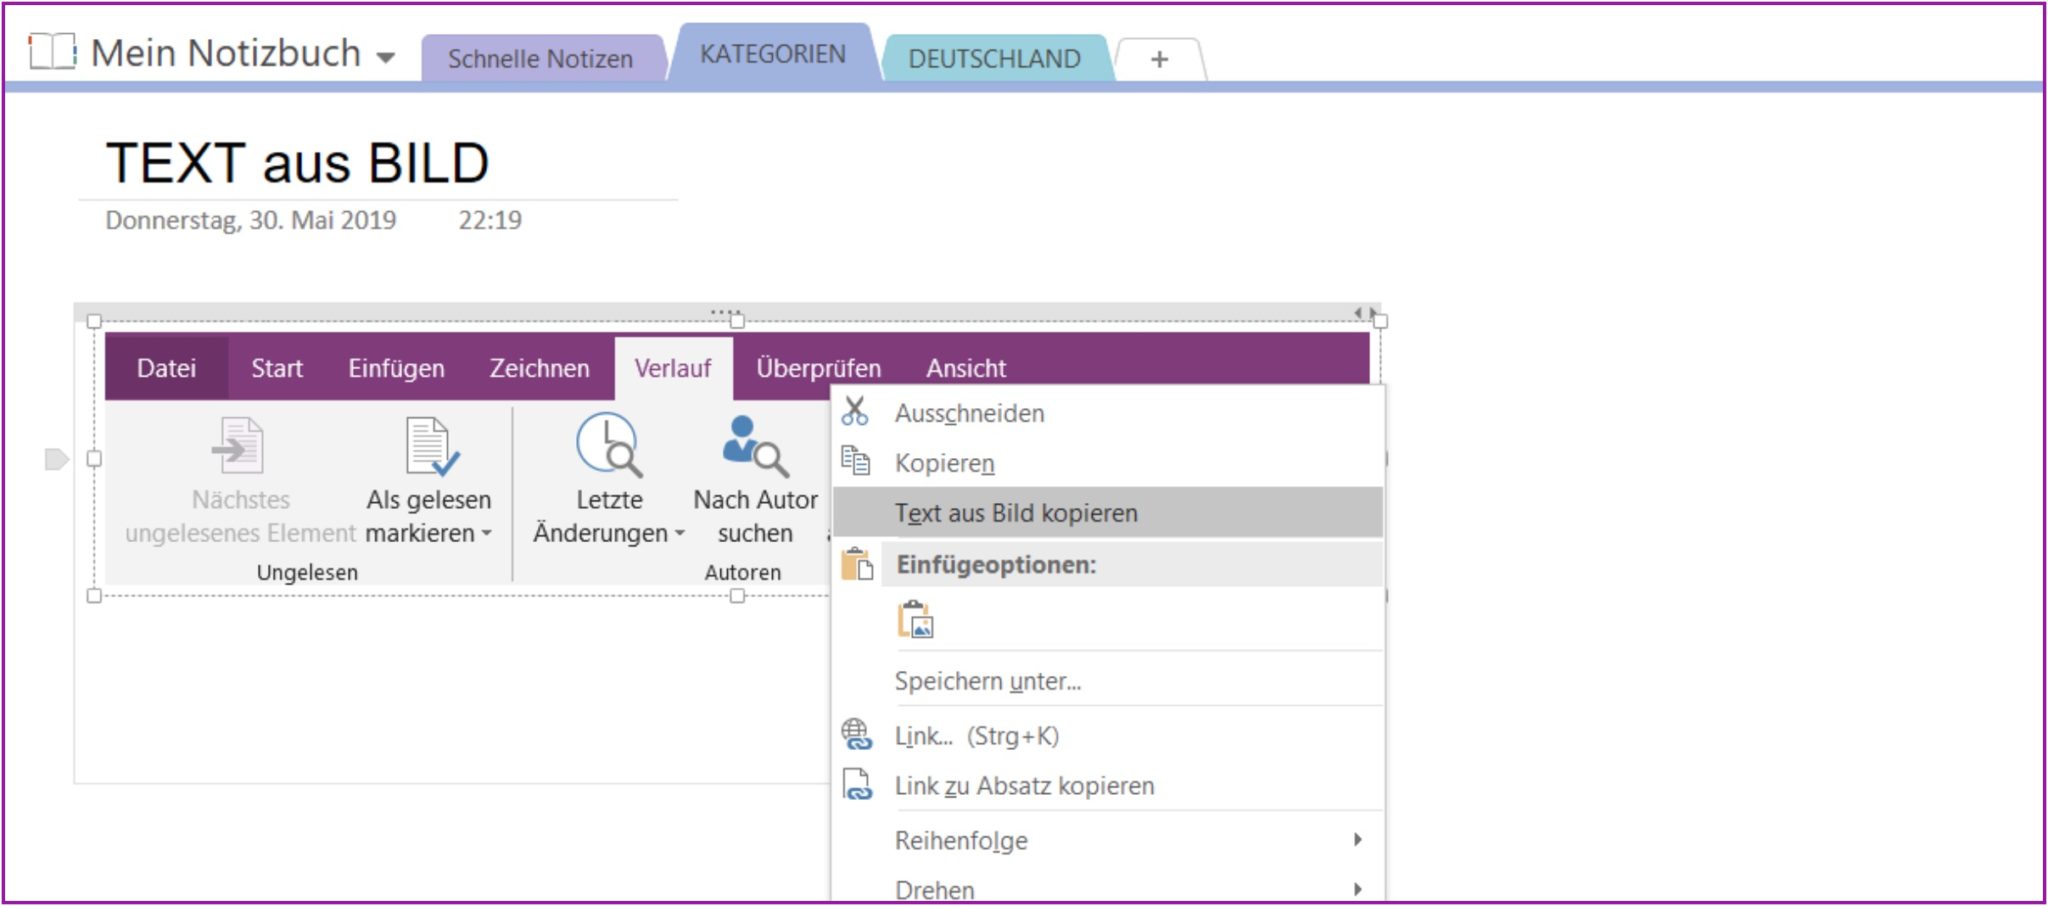This screenshot has width=2048, height=906.
Task: Open the DEUTSCHLAND section tab
Action: [x=994, y=58]
